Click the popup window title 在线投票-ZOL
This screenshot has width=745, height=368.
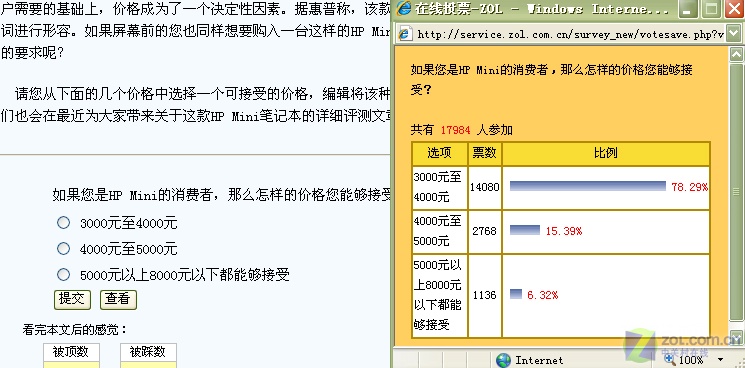[459, 9]
